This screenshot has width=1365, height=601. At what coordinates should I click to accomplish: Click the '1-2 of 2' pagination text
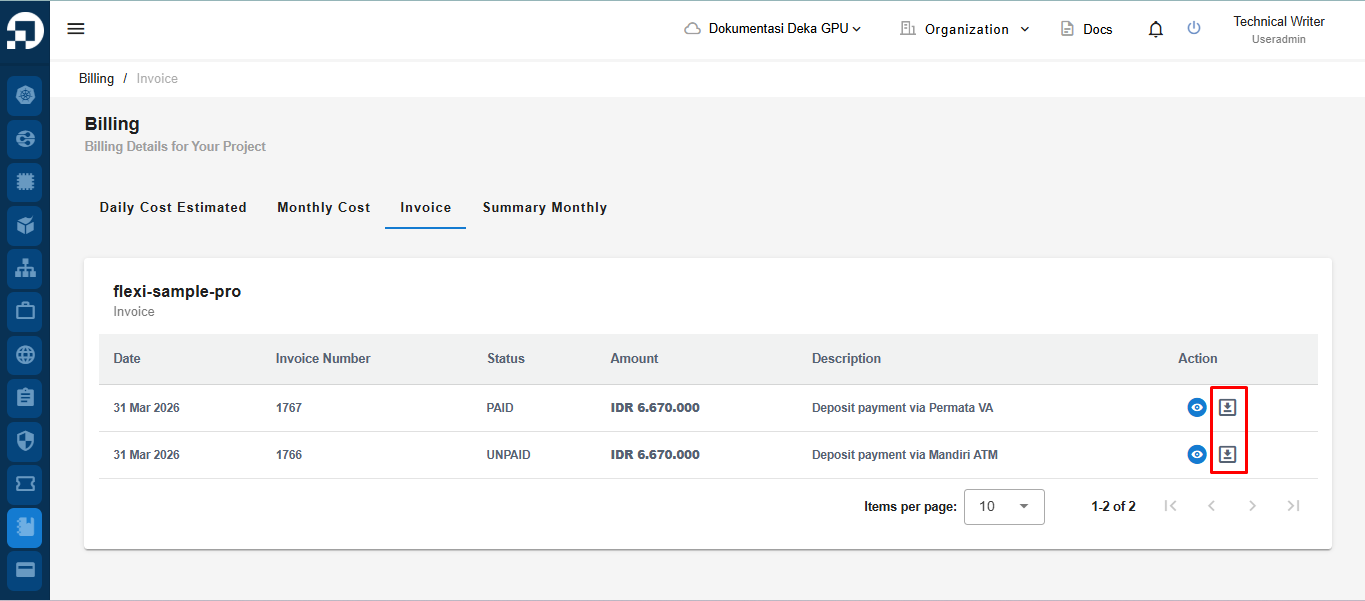(1114, 507)
